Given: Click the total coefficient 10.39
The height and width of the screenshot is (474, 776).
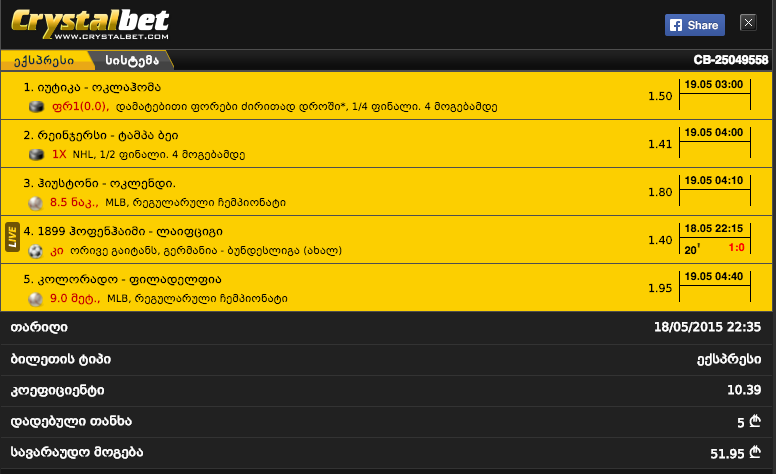Looking at the screenshot, I should click(743, 390).
